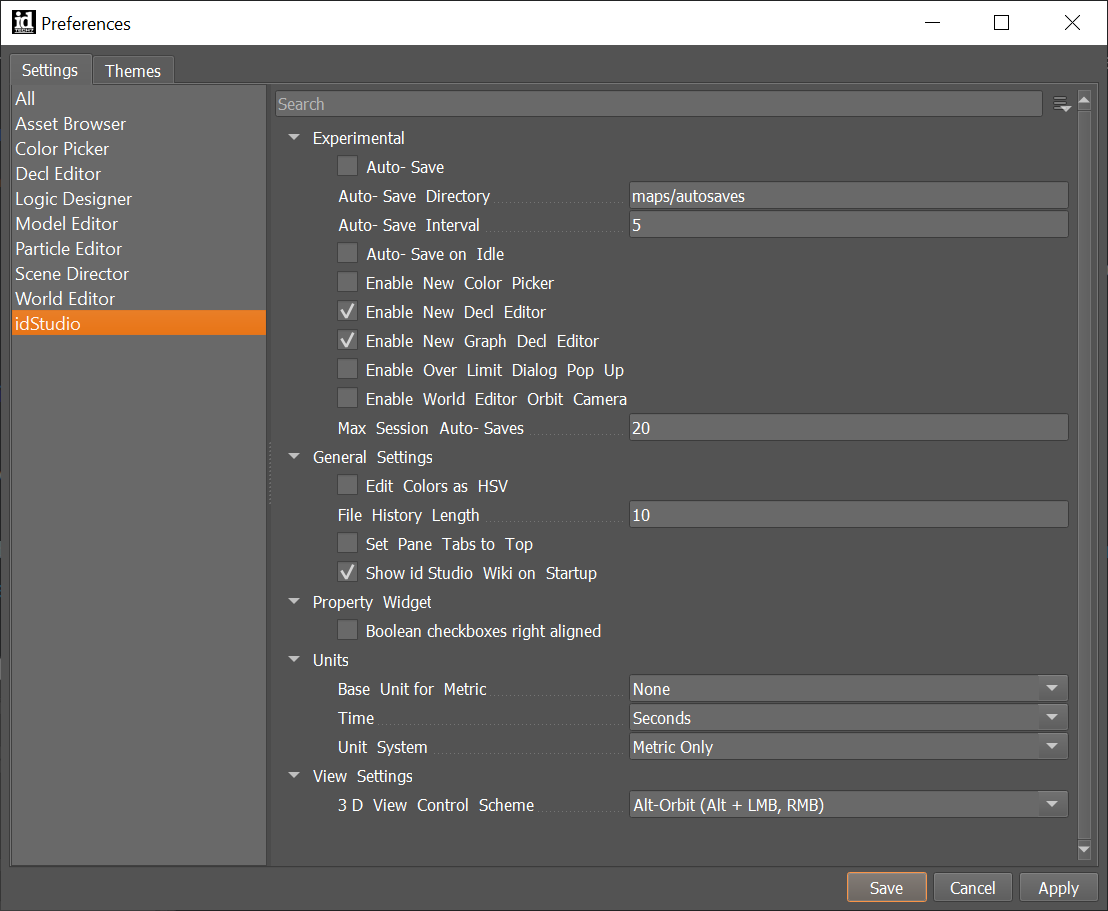Open the Unit System dropdown
1108x911 pixels.
click(x=848, y=746)
